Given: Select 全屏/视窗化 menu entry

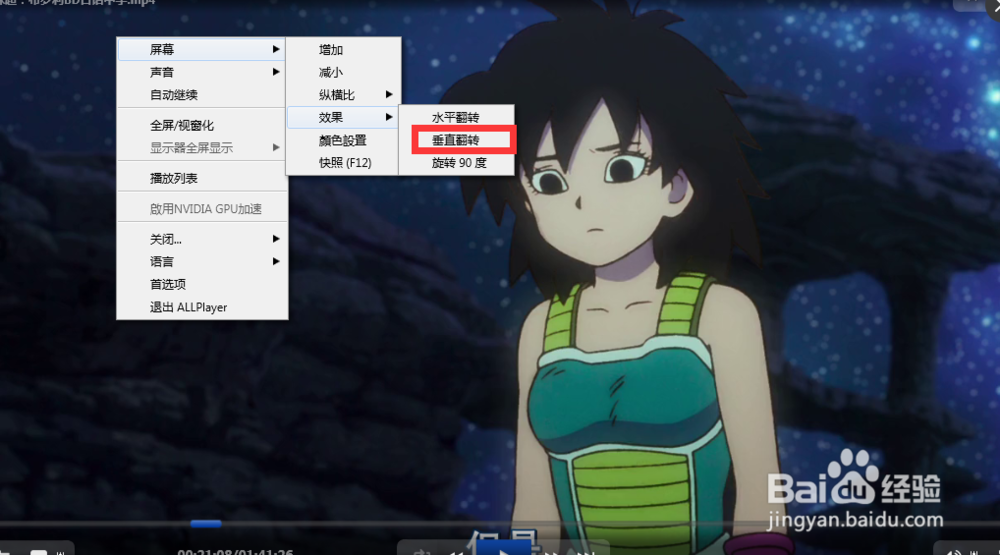Looking at the screenshot, I should [x=202, y=125].
